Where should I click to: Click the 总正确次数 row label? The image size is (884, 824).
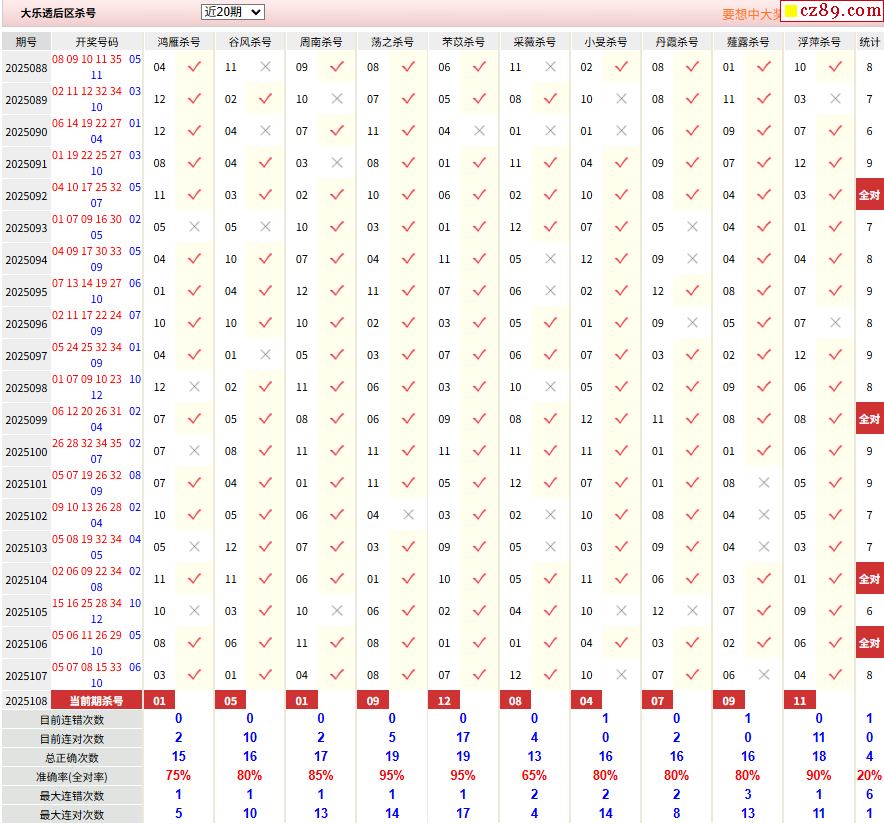click(x=72, y=757)
